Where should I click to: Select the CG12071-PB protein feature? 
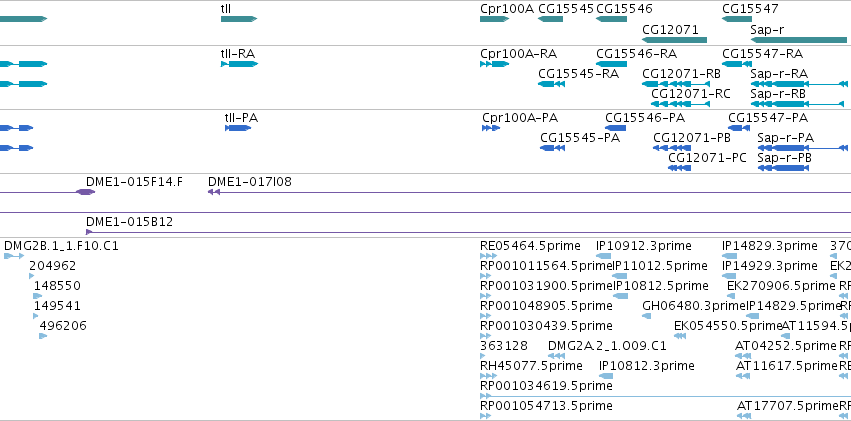672,148
